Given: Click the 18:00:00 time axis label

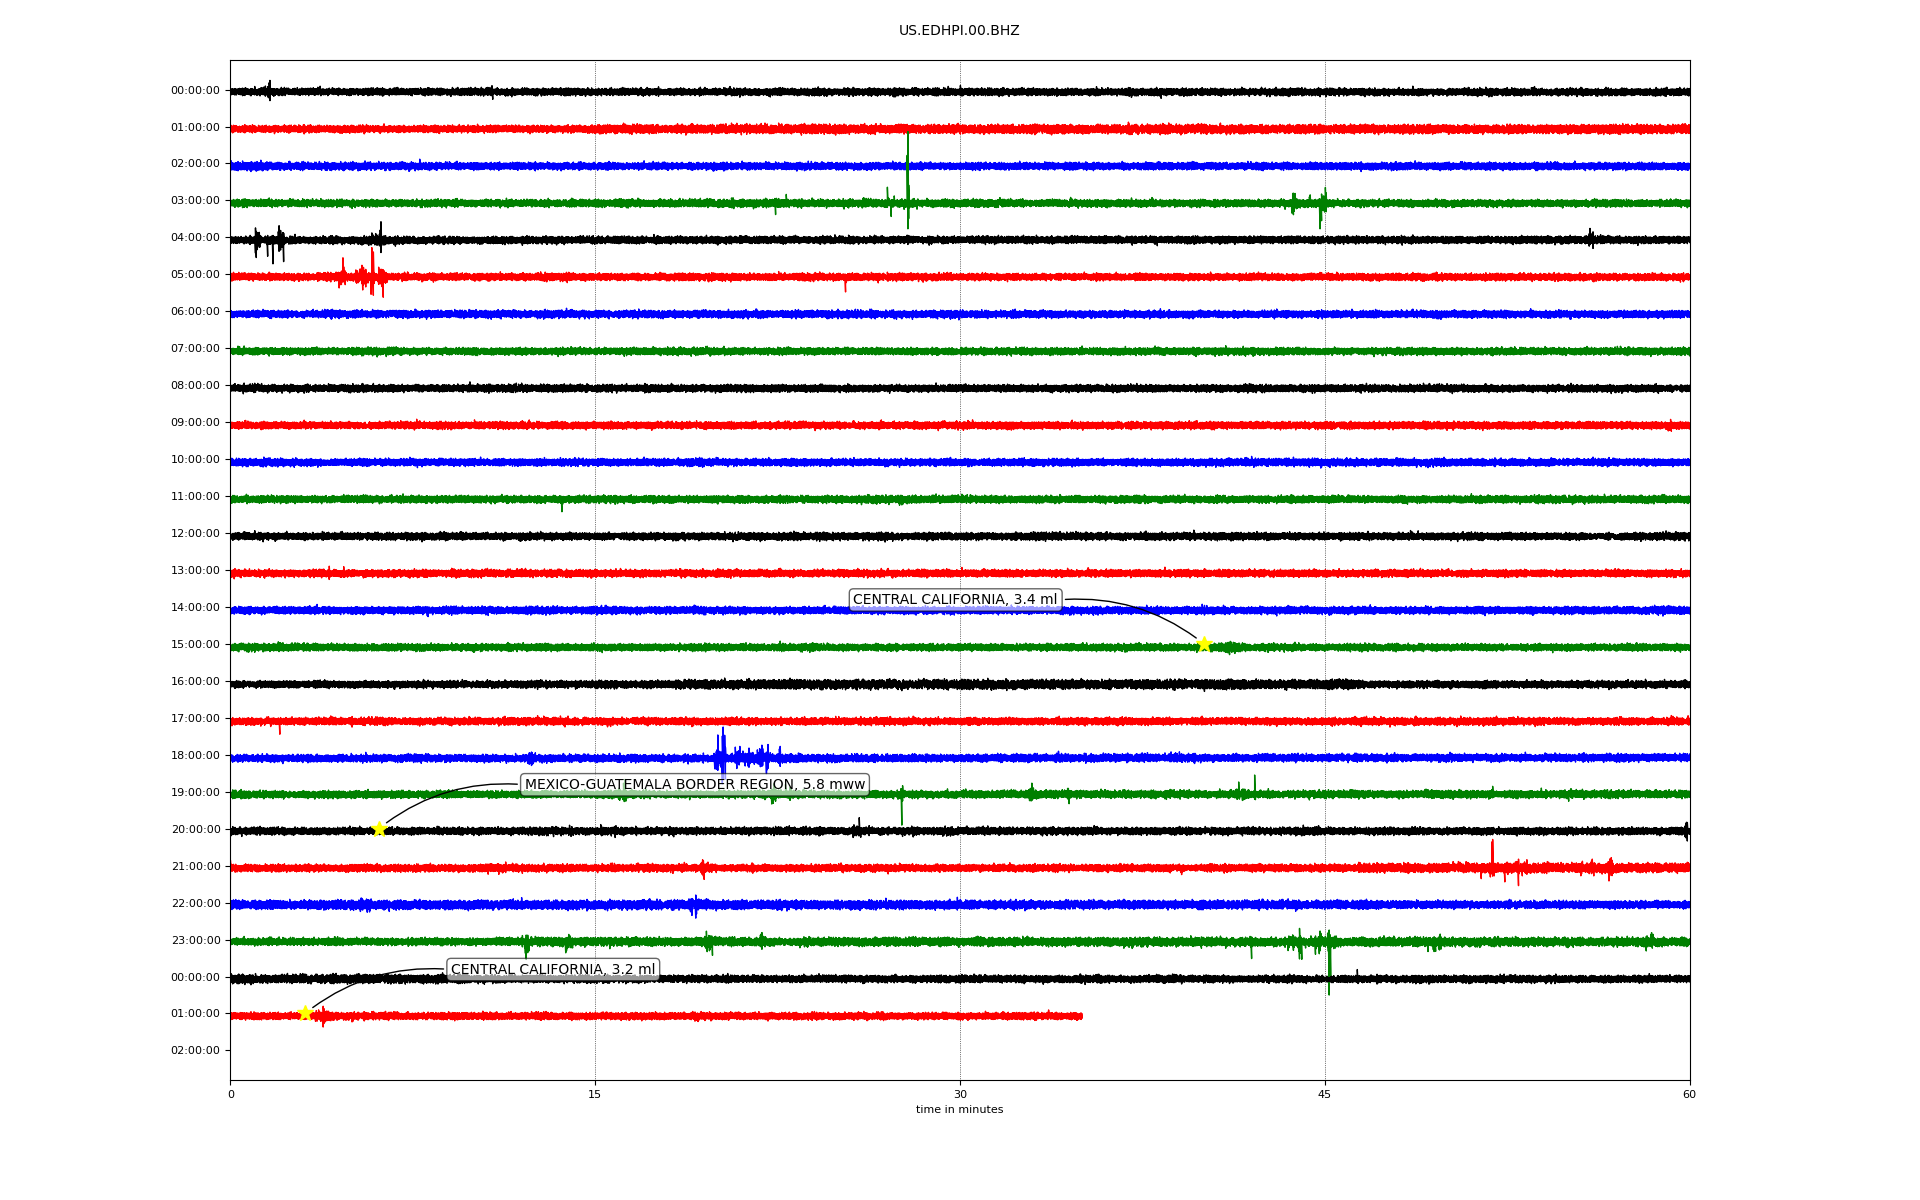Looking at the screenshot, I should pos(195,756).
